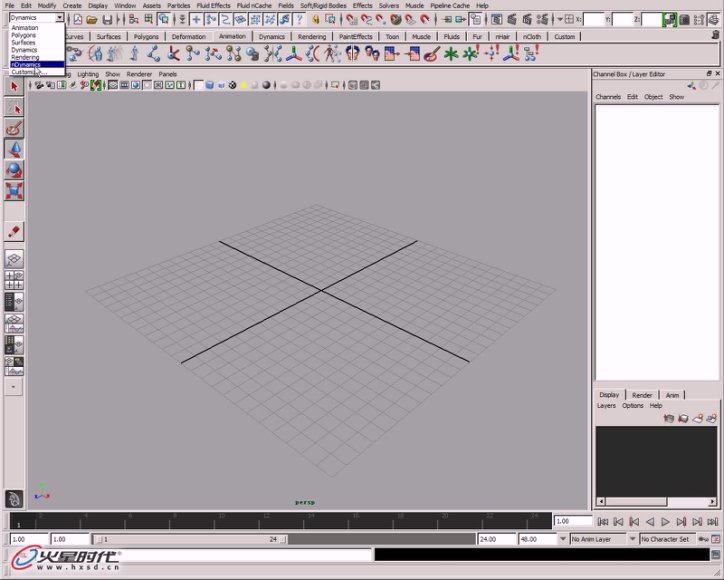724x580 pixels.
Task: Open the Options menu in Layer Editor
Action: [x=633, y=406]
